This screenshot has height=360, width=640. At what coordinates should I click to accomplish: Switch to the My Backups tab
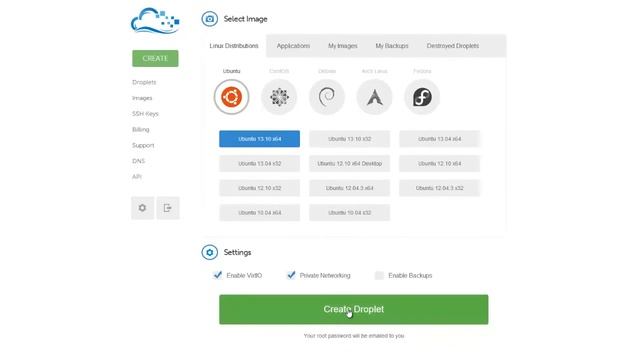tap(392, 46)
